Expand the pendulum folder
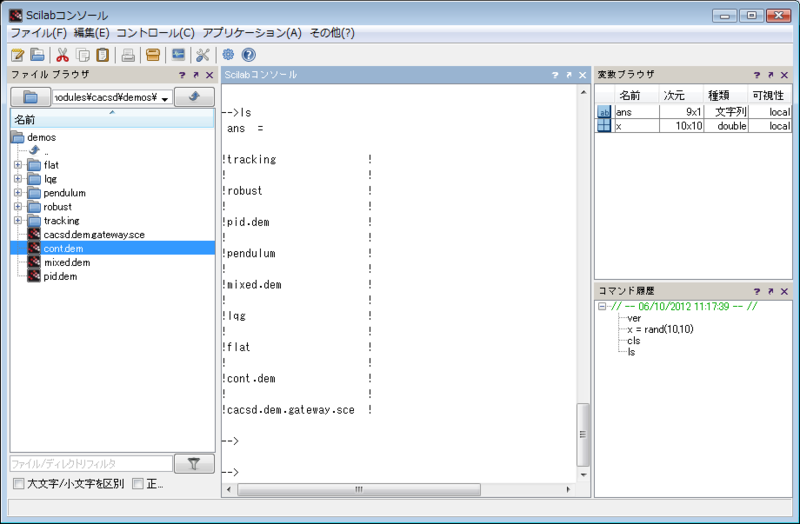The width and height of the screenshot is (800, 524). (x=18, y=192)
